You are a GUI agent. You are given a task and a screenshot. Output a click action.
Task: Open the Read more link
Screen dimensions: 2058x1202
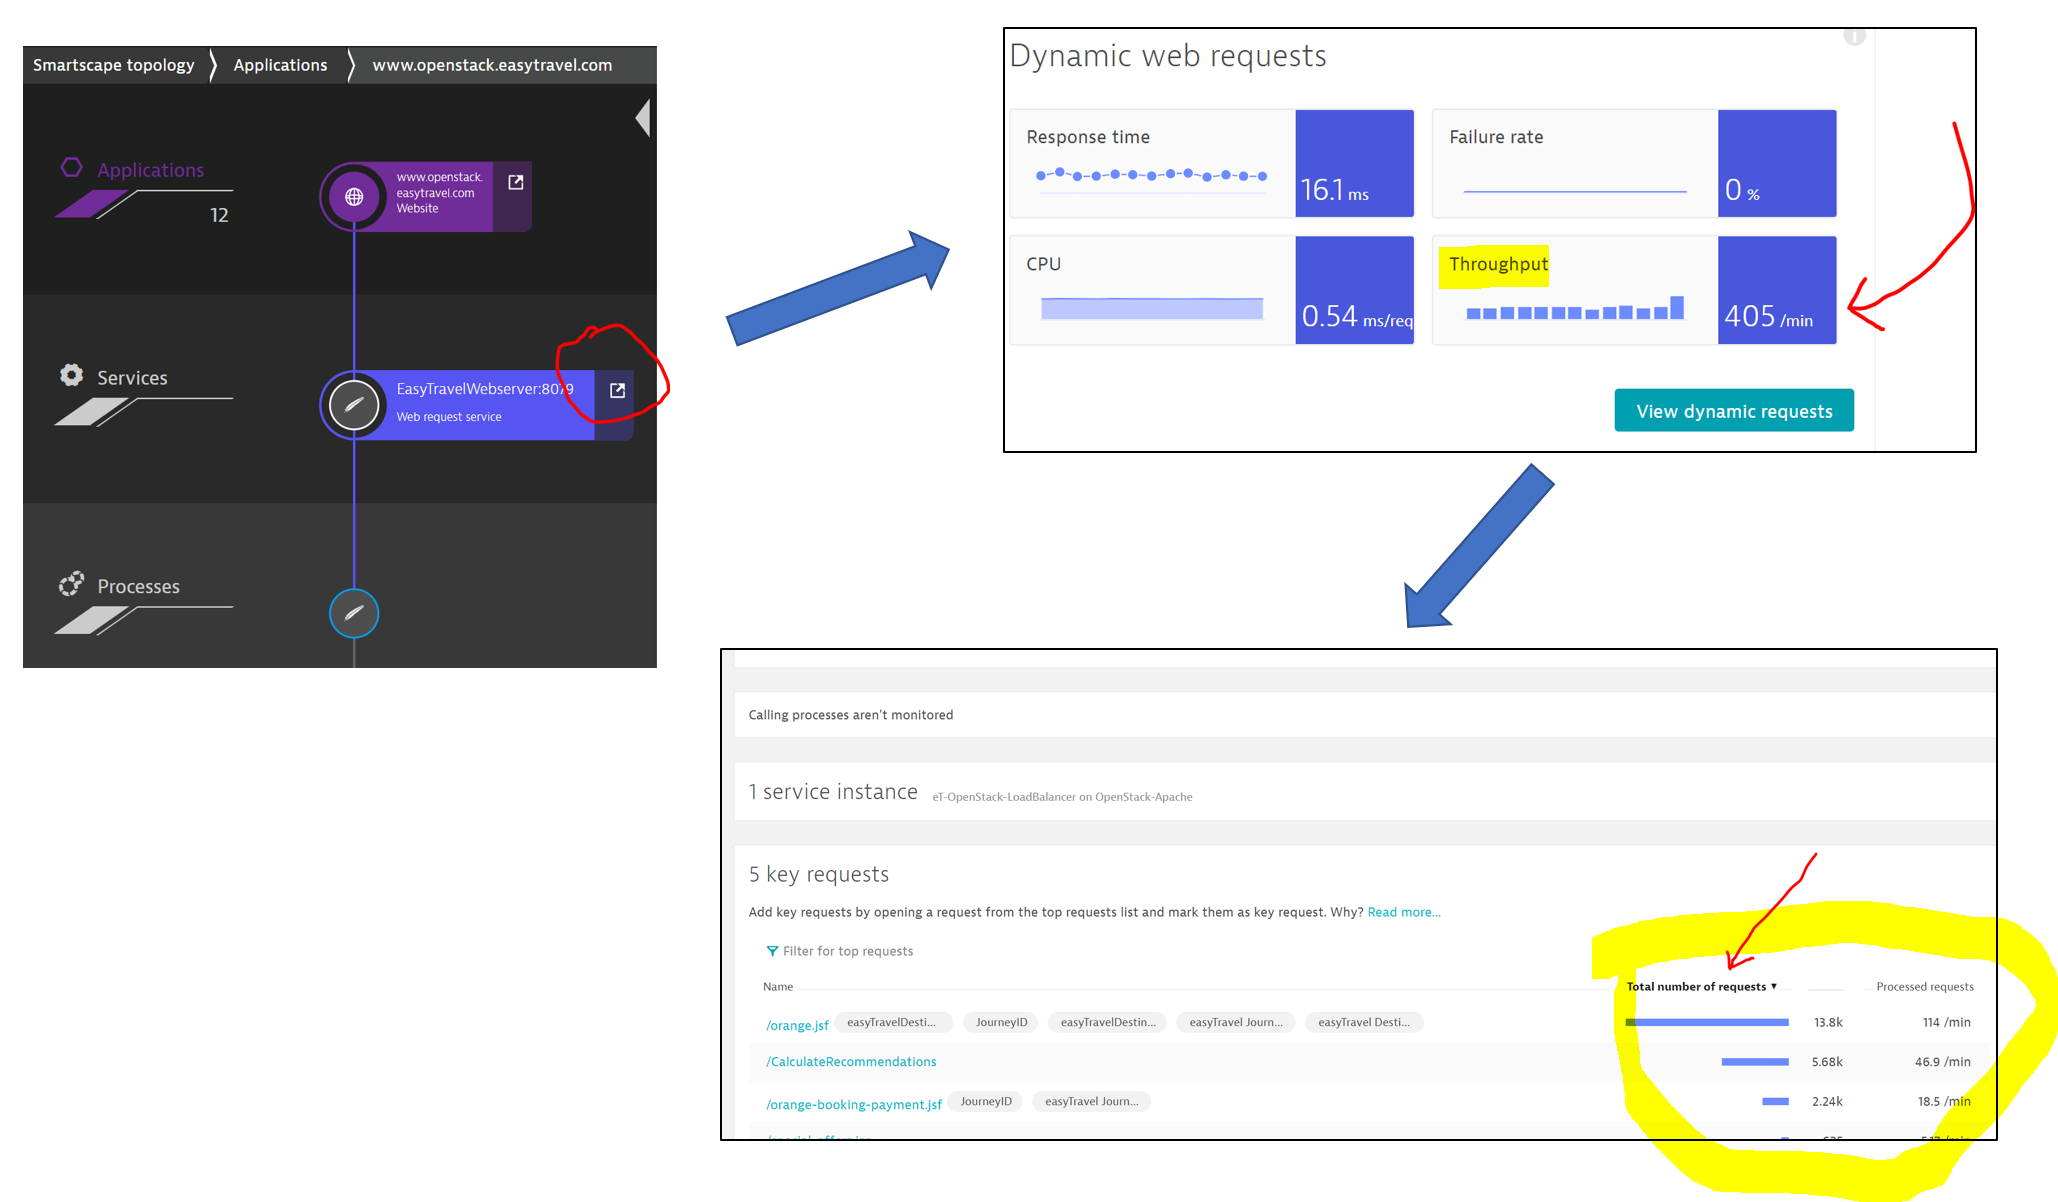[1403, 912]
